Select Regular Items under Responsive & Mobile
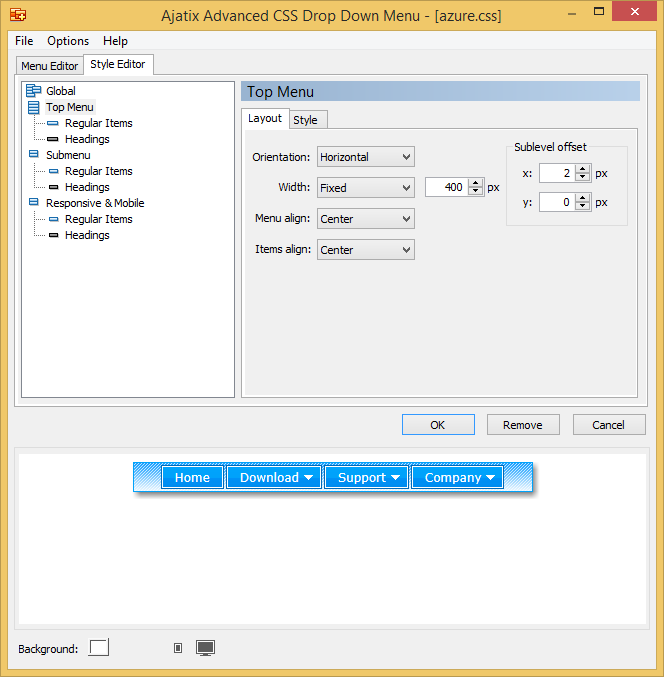Image resolution: width=664 pixels, height=677 pixels. tap(98, 219)
